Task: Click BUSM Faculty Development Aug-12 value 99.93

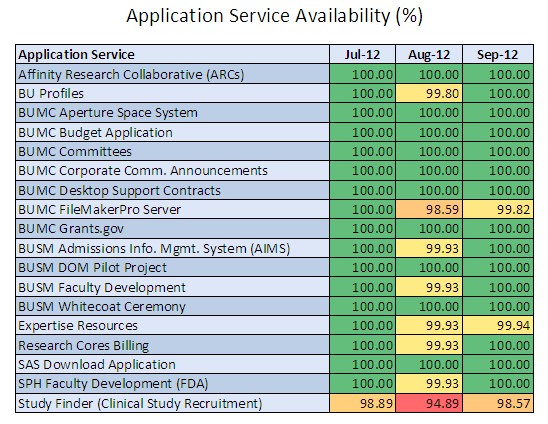Action: [x=429, y=287]
